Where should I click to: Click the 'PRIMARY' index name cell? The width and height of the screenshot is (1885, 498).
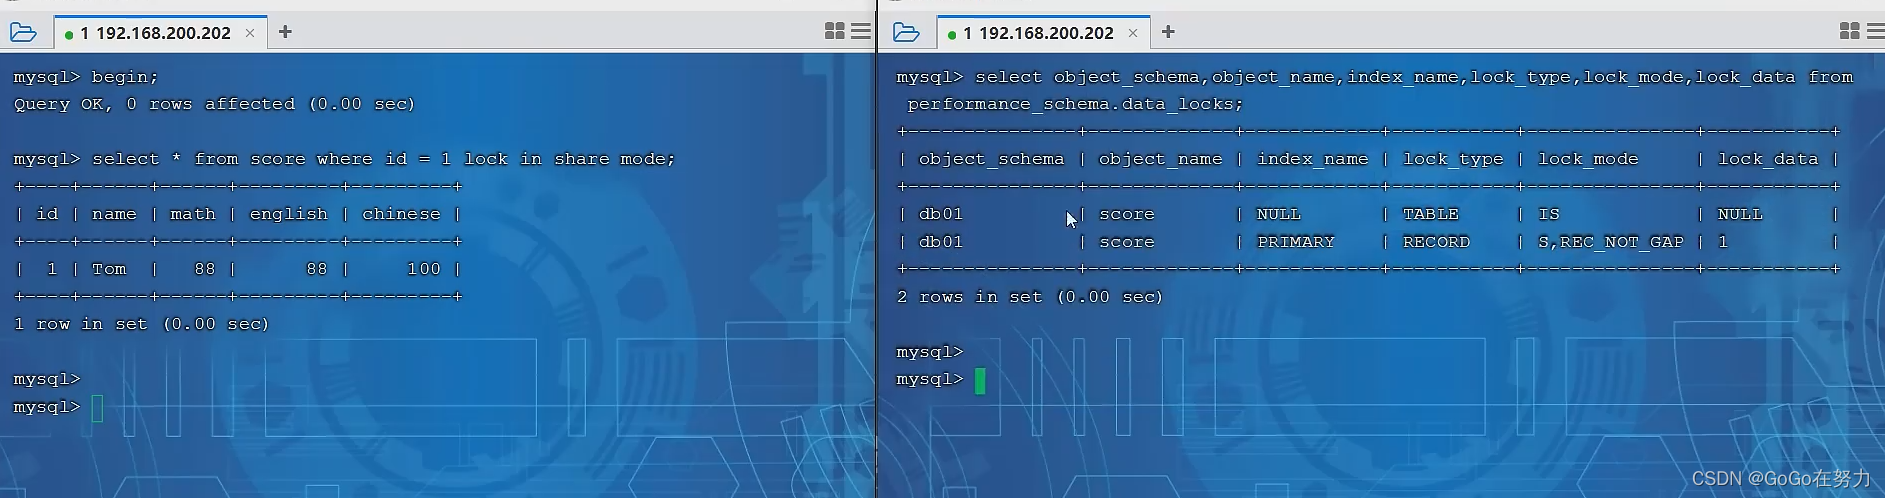(x=1295, y=242)
